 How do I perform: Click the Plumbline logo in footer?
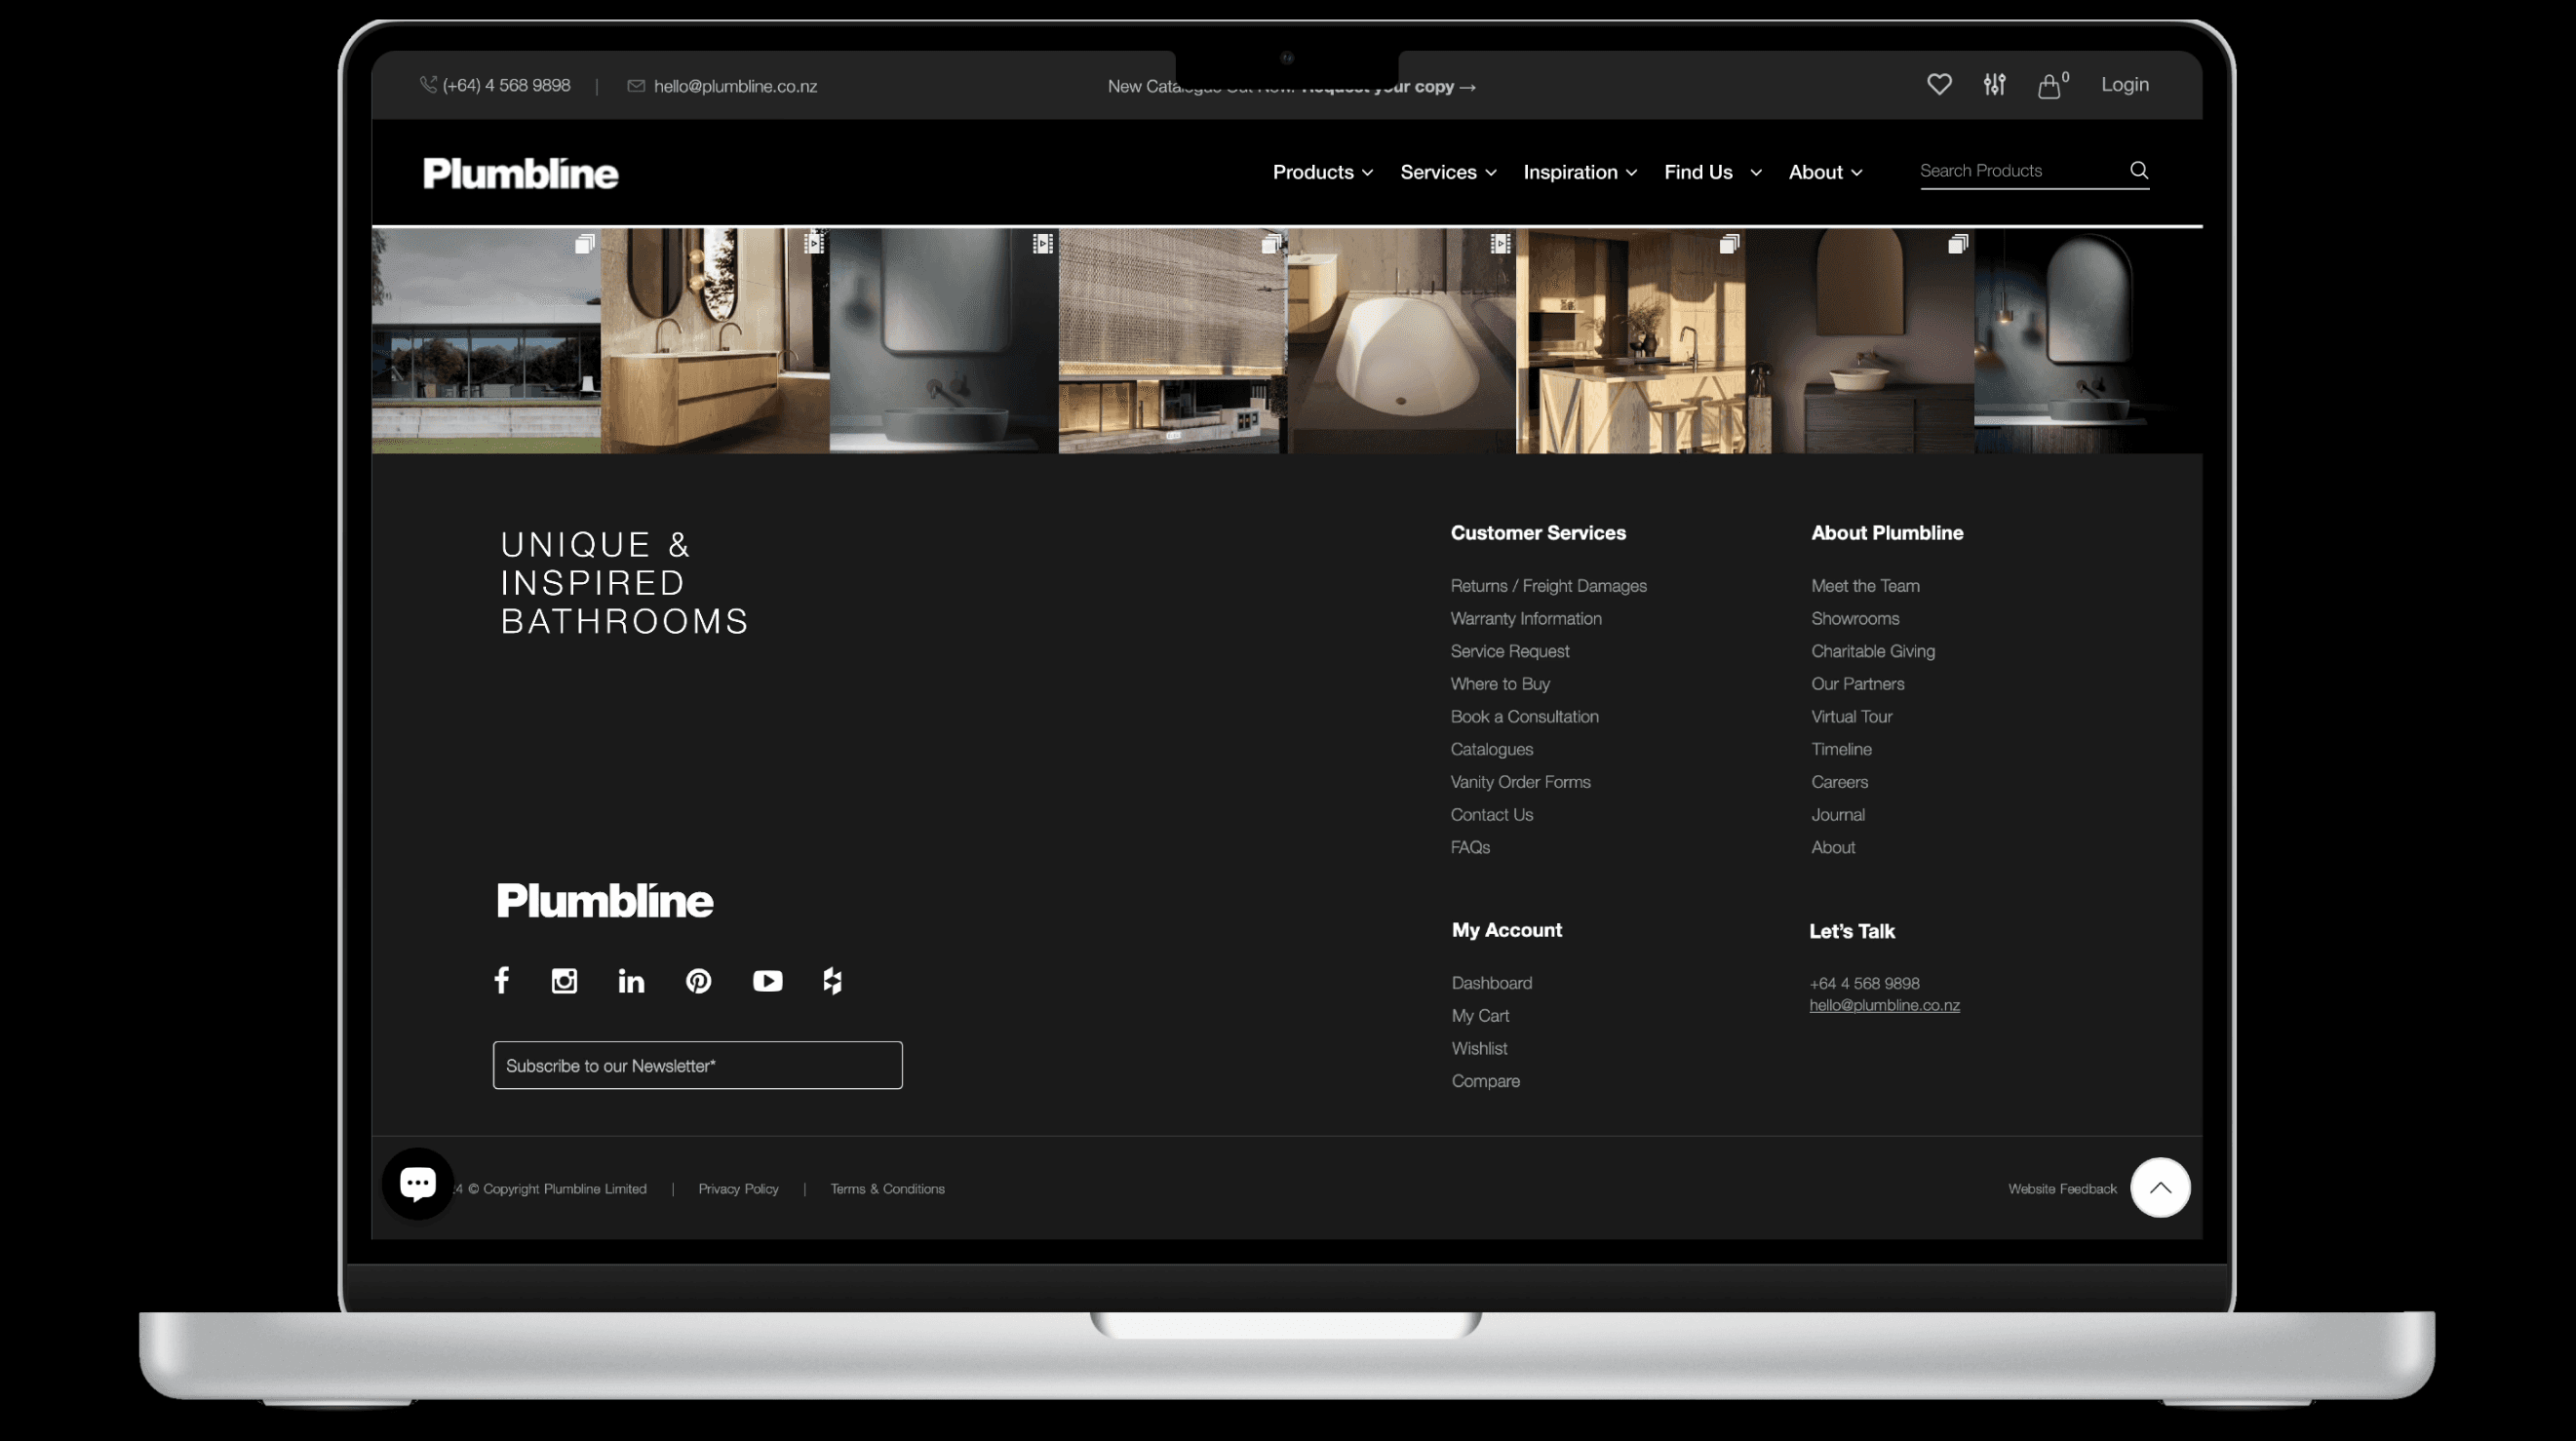(605, 900)
